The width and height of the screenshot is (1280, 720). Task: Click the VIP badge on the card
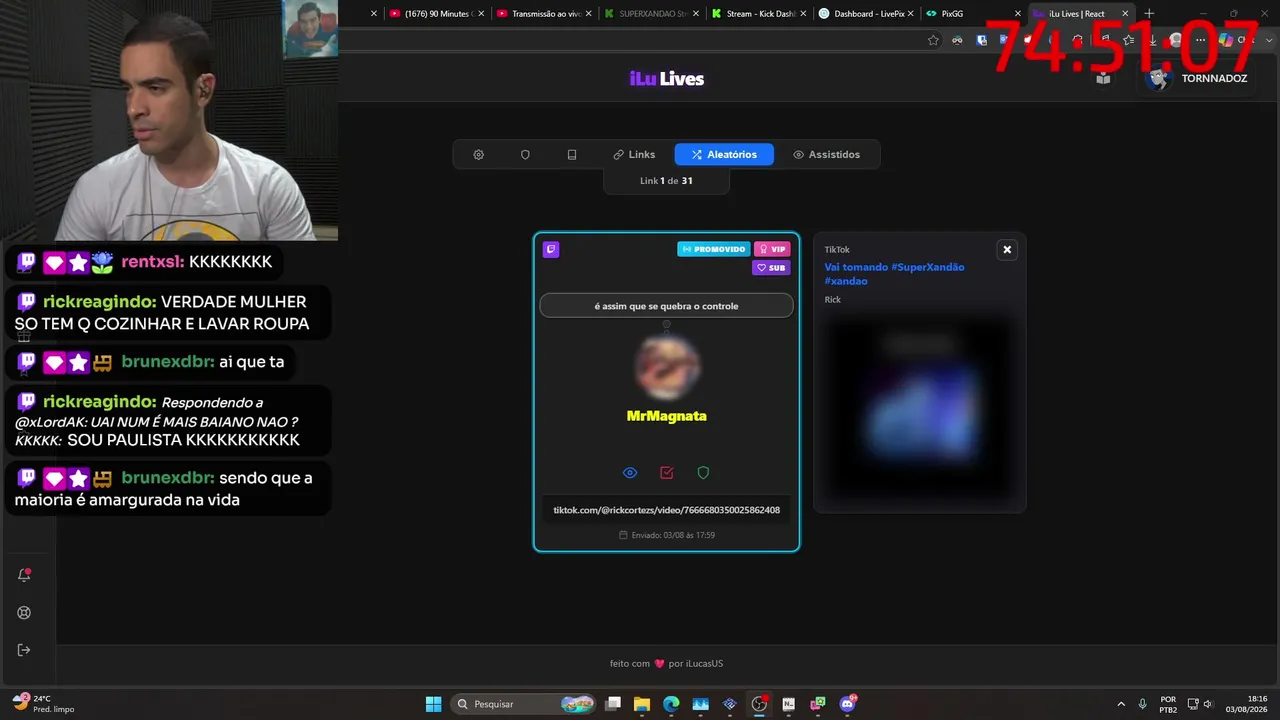(x=772, y=249)
